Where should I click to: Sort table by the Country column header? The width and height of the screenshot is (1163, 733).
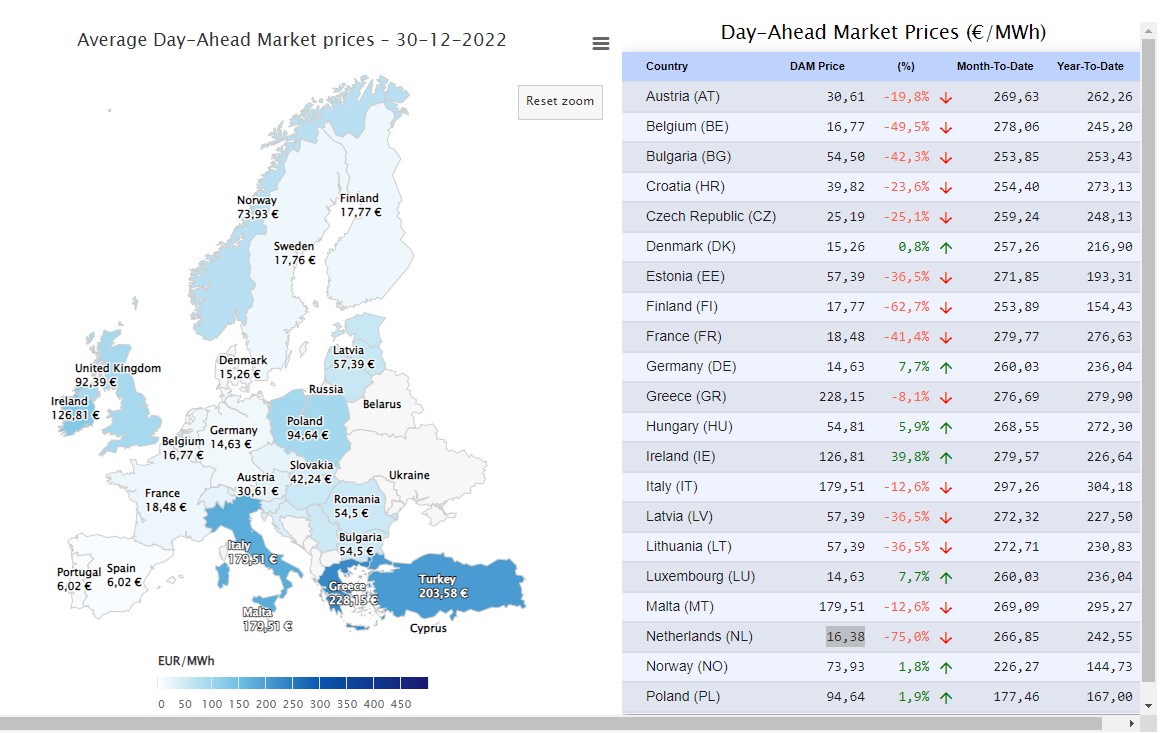[x=667, y=67]
